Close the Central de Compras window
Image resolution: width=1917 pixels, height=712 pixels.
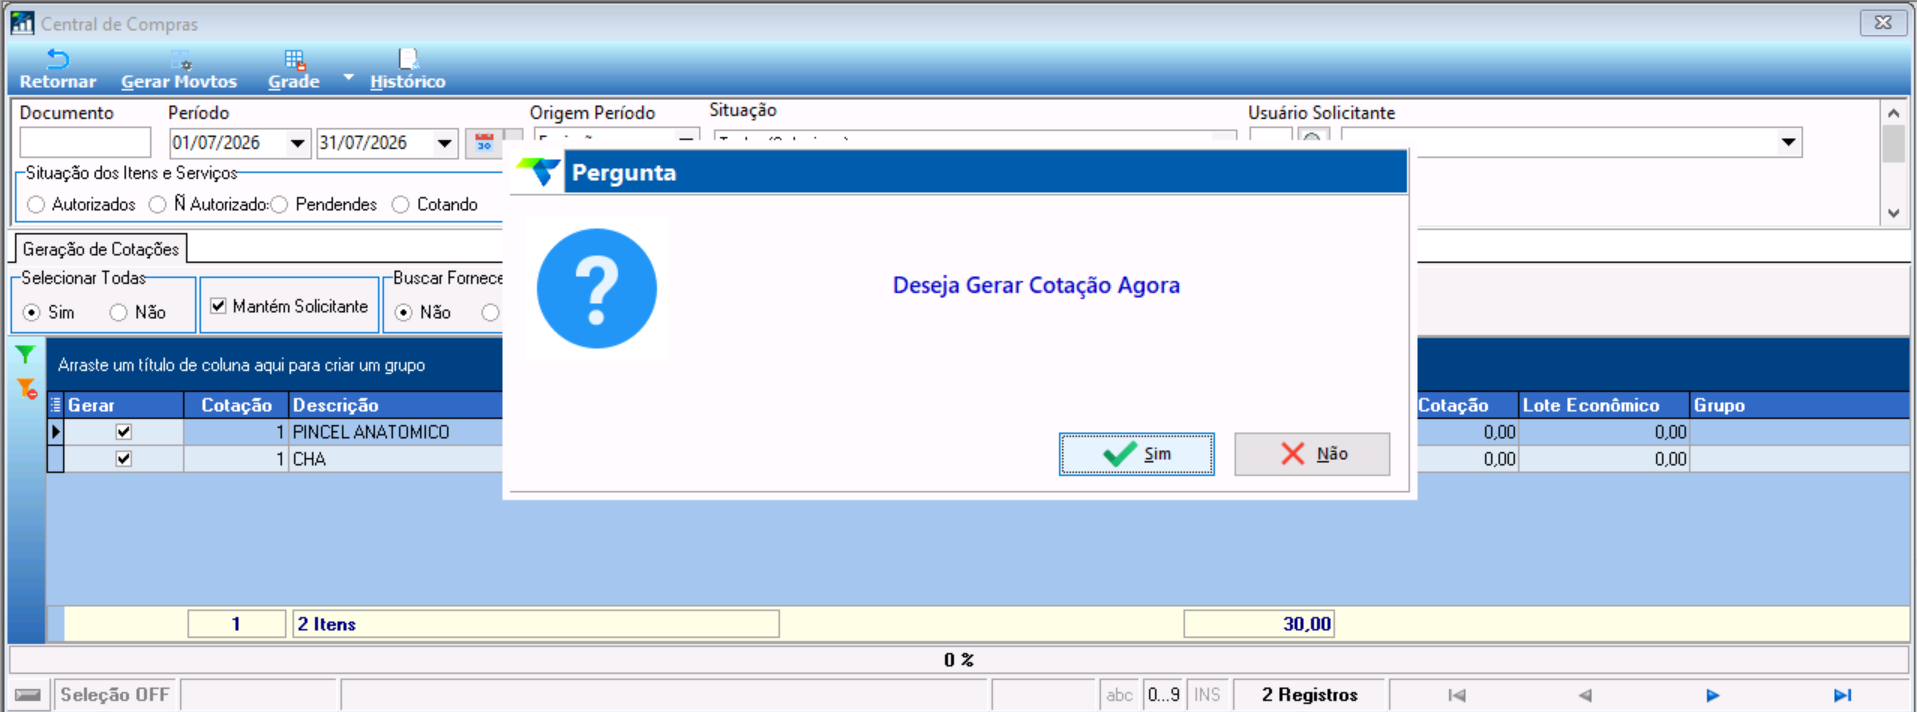[1883, 22]
